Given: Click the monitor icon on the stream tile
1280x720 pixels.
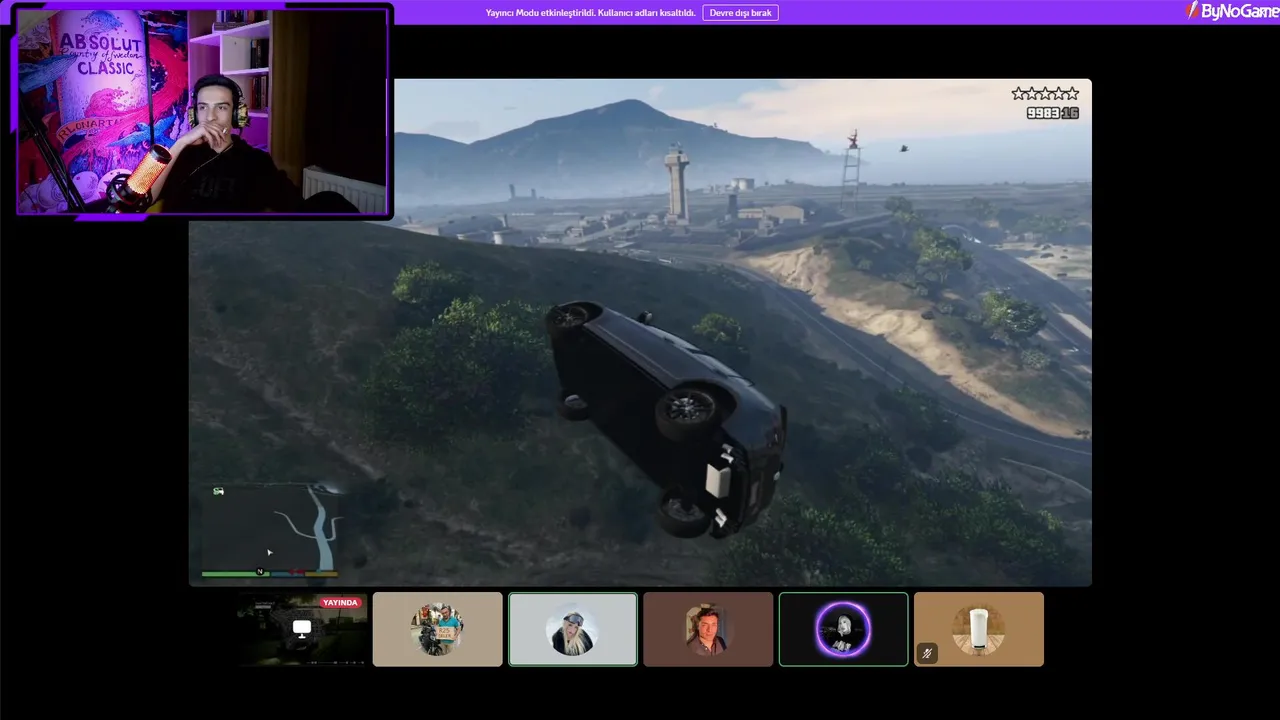Looking at the screenshot, I should 302,628.
